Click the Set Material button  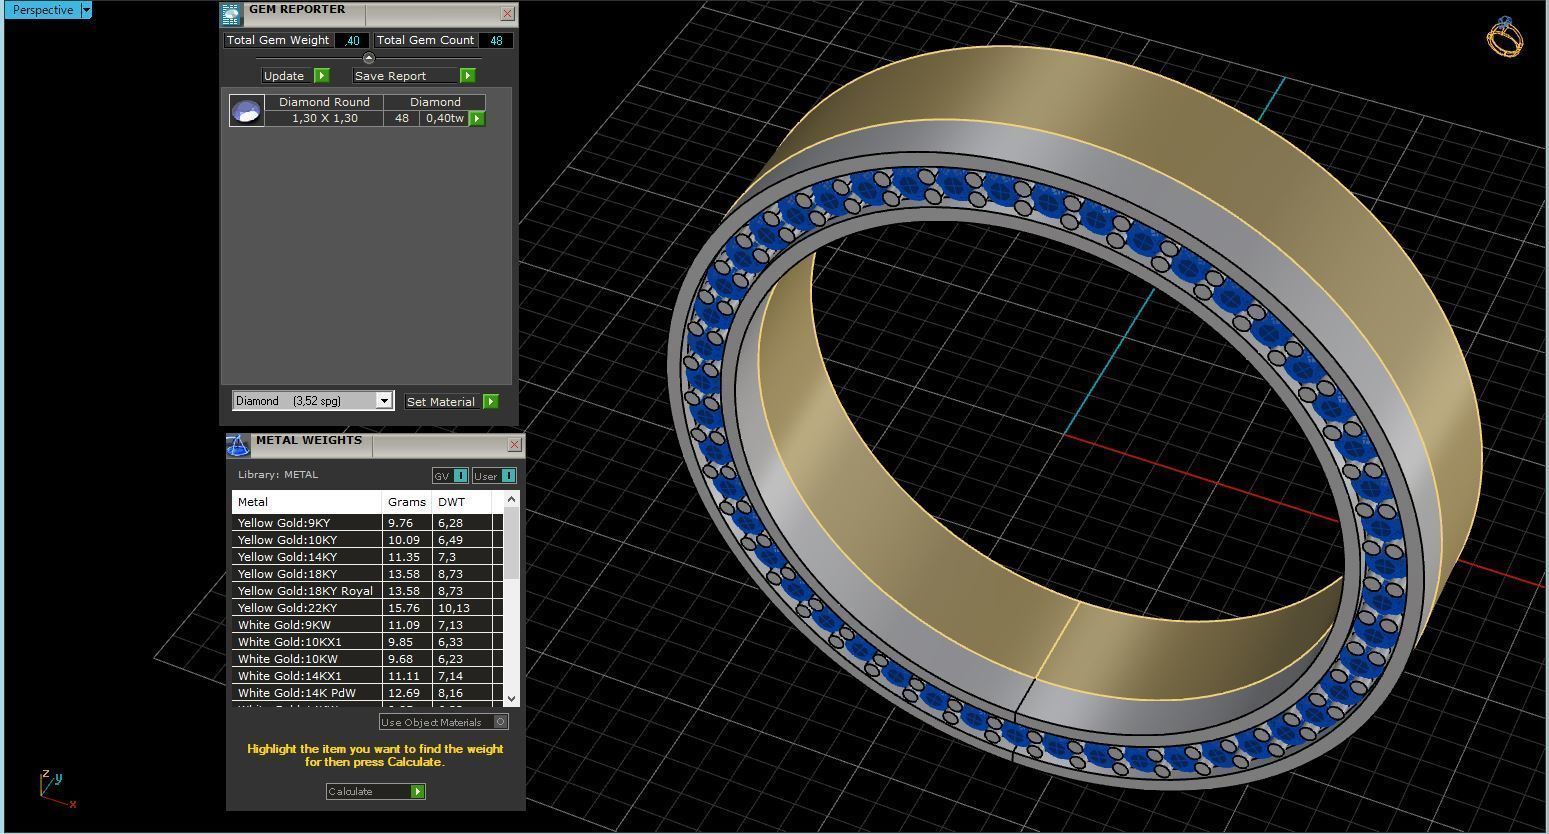pyautogui.click(x=451, y=401)
